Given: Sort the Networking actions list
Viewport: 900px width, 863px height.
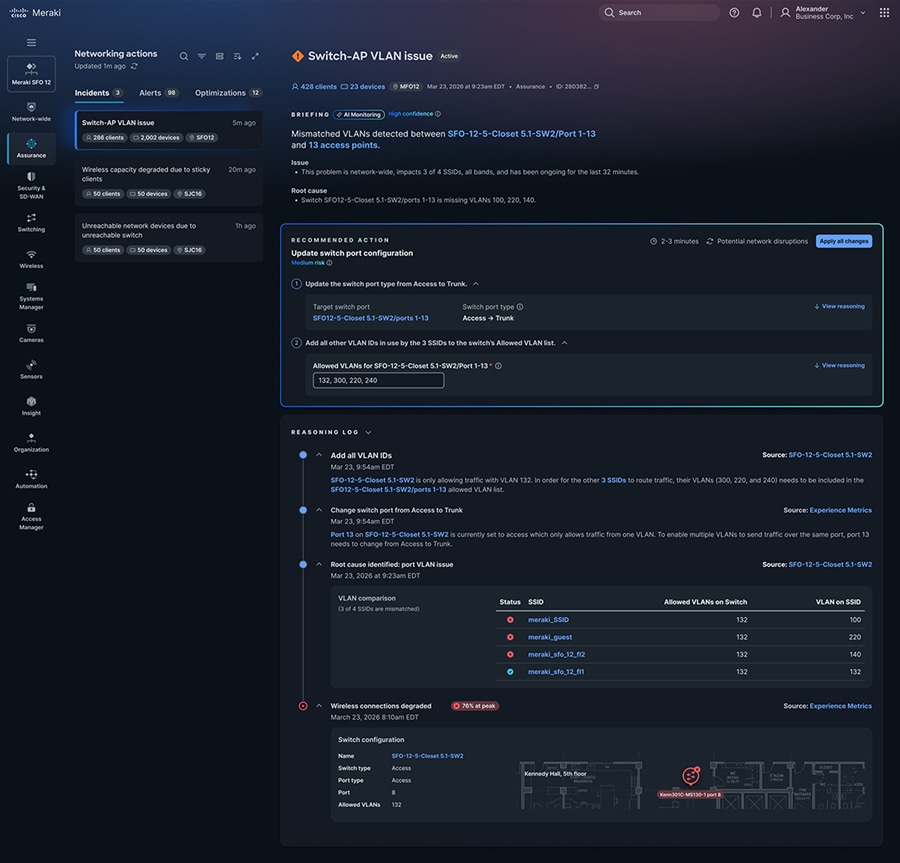Looking at the screenshot, I should [x=237, y=56].
